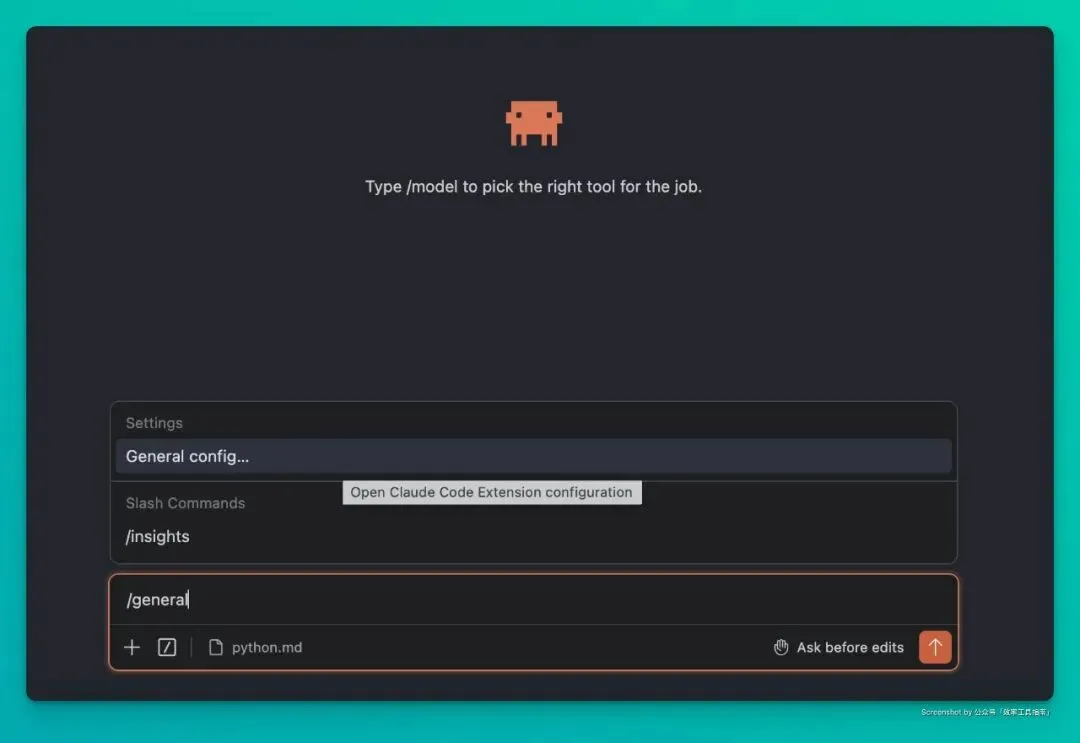Click the plus icon to add attachment
1080x743 pixels.
click(132, 647)
